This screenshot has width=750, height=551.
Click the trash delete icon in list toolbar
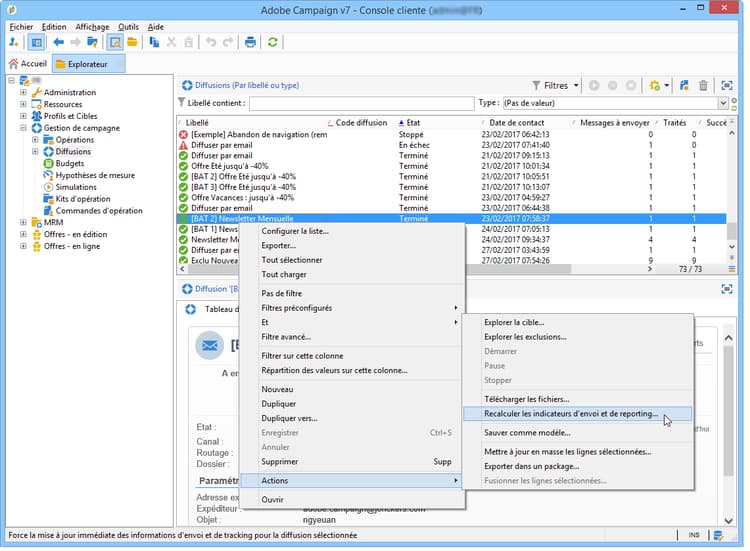pyautogui.click(x=703, y=86)
